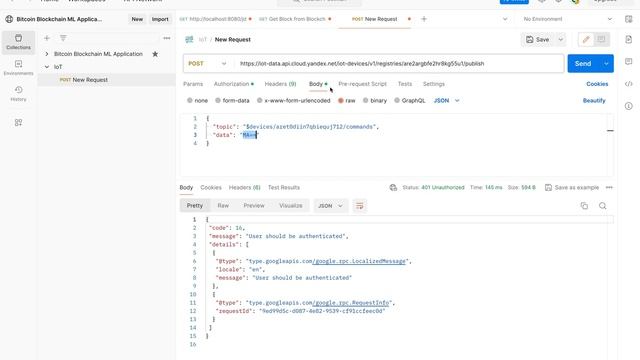Screen dimensions: 640x360
Task: Click the network globe icon near Status
Action: coord(393,187)
